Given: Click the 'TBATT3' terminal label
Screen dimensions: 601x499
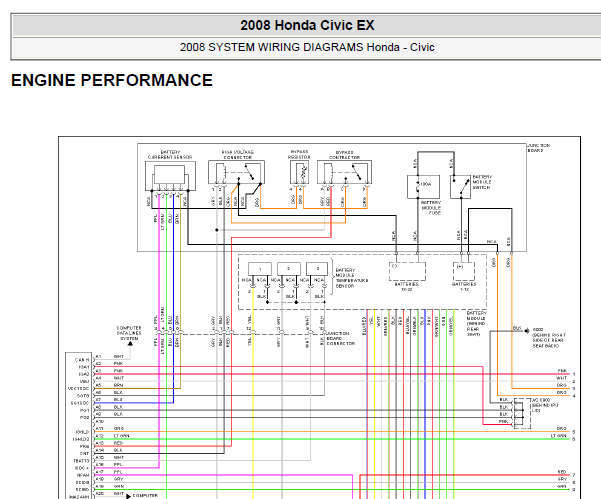Looking at the screenshot, I should [x=81, y=461].
